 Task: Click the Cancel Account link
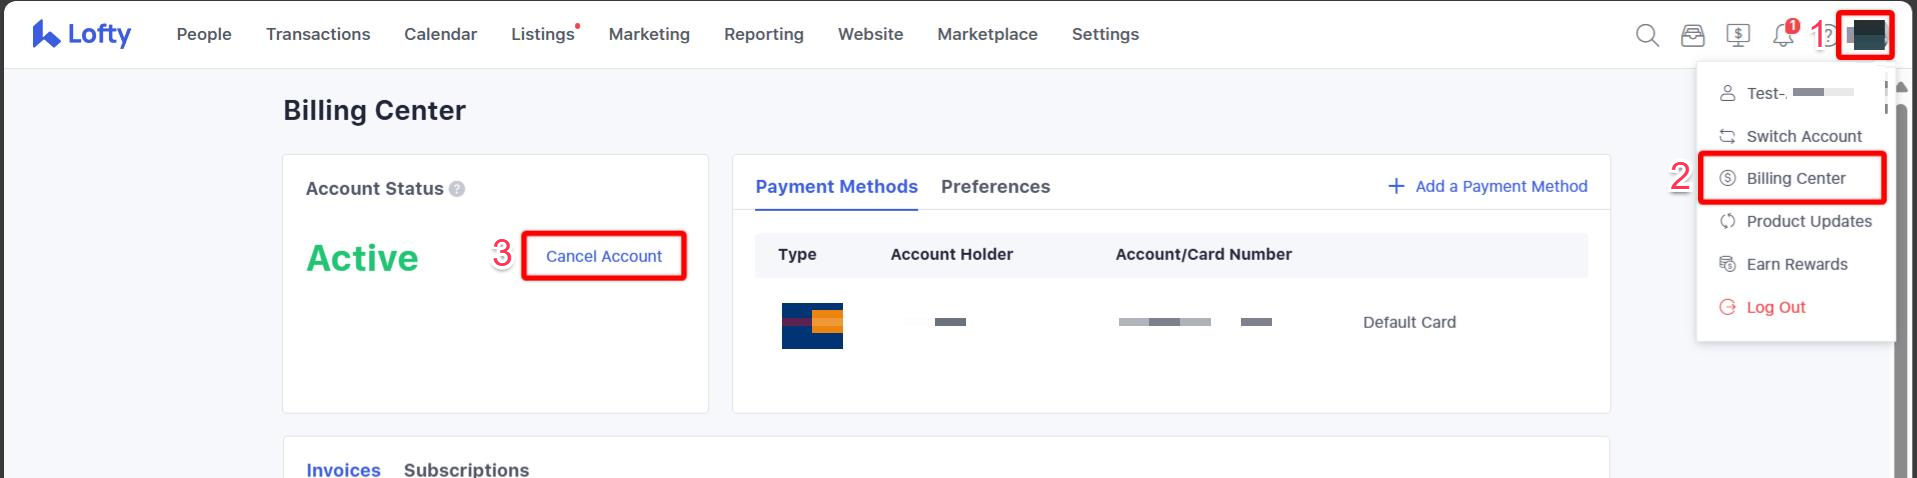tap(603, 256)
